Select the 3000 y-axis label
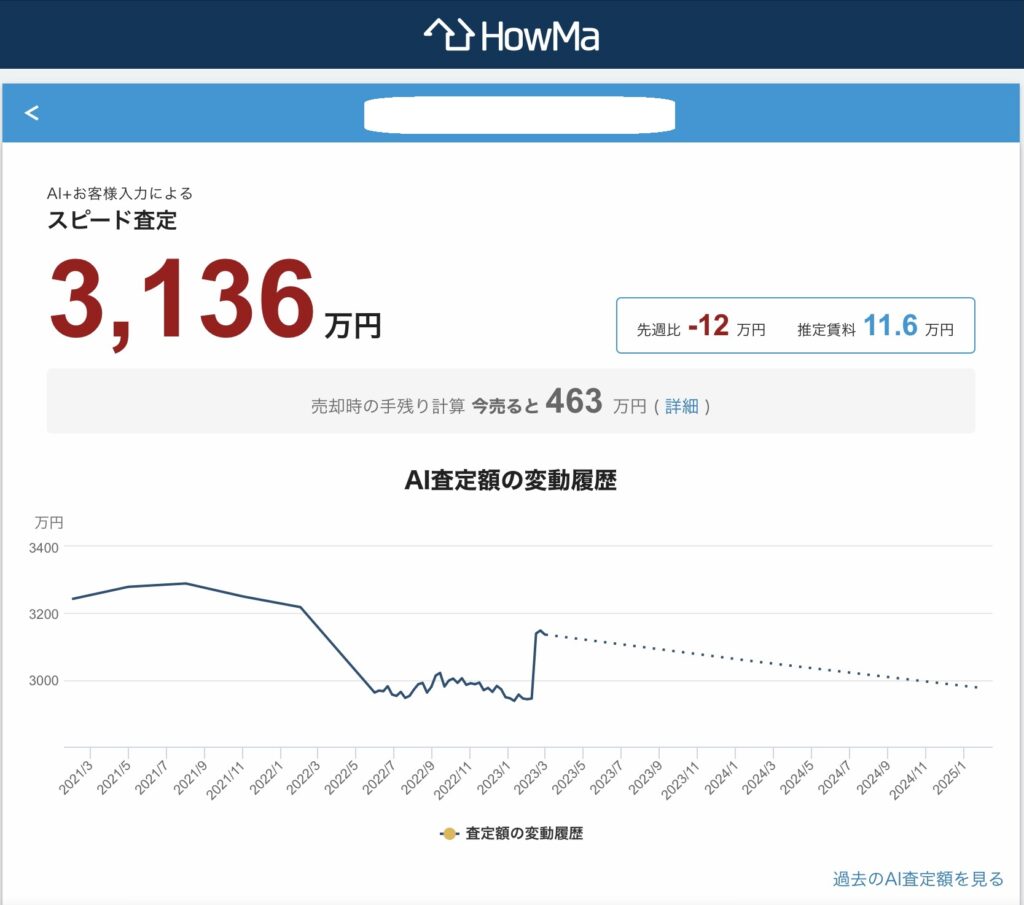Screen dimensions: 1024x905 [44, 680]
